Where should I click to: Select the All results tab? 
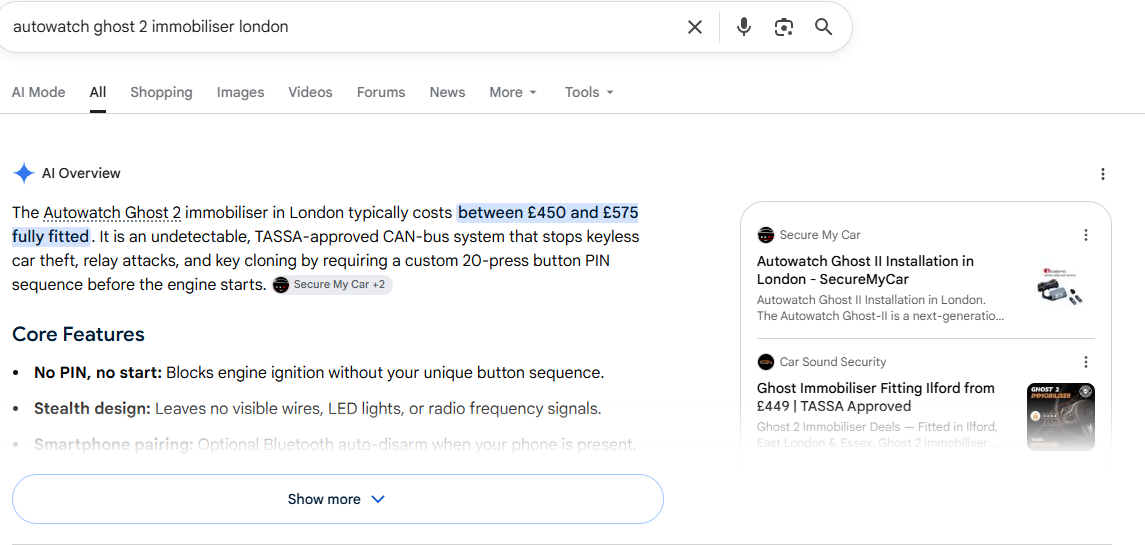tap(98, 92)
